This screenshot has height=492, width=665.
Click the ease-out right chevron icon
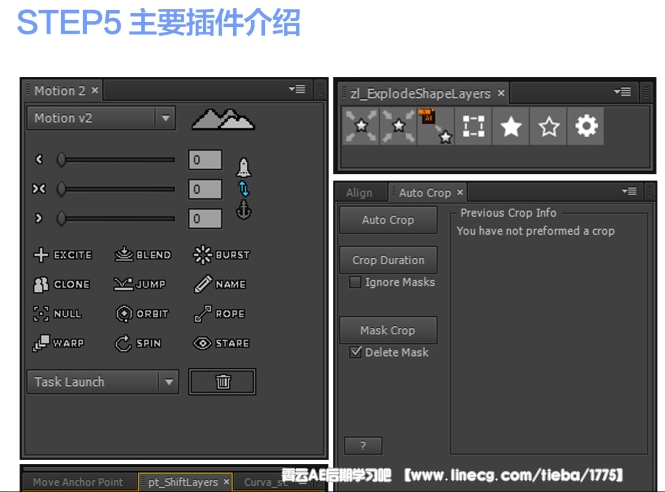click(x=39, y=218)
